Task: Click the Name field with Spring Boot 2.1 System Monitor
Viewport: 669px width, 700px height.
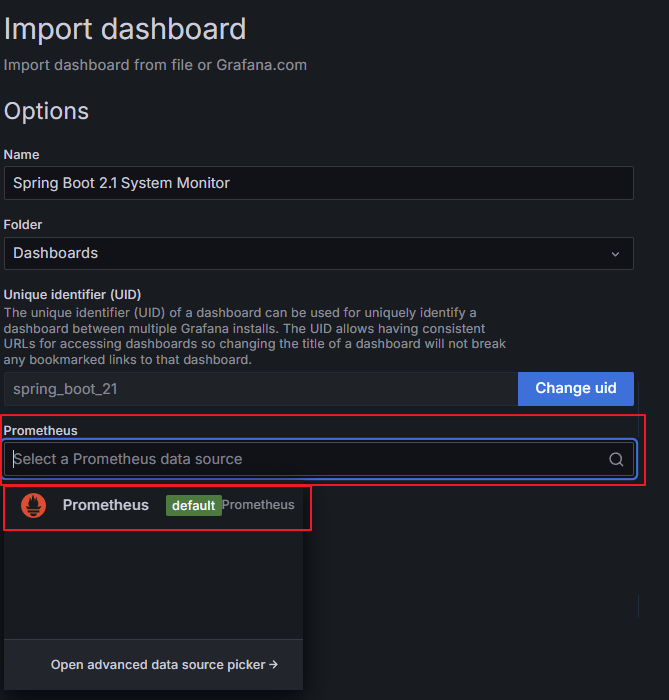Action: click(319, 183)
